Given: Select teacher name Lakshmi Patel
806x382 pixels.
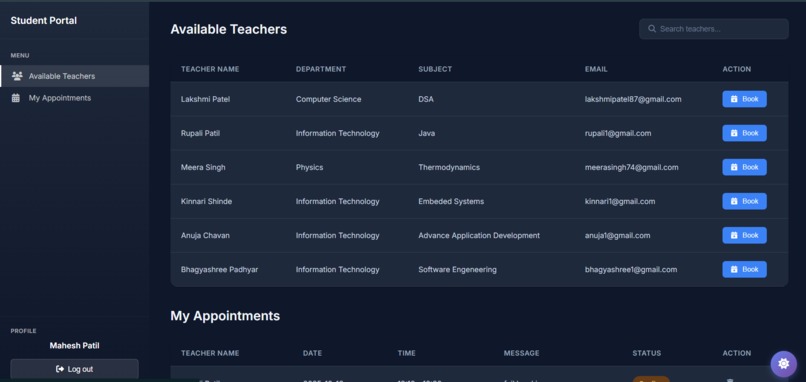Looking at the screenshot, I should click(x=205, y=99).
